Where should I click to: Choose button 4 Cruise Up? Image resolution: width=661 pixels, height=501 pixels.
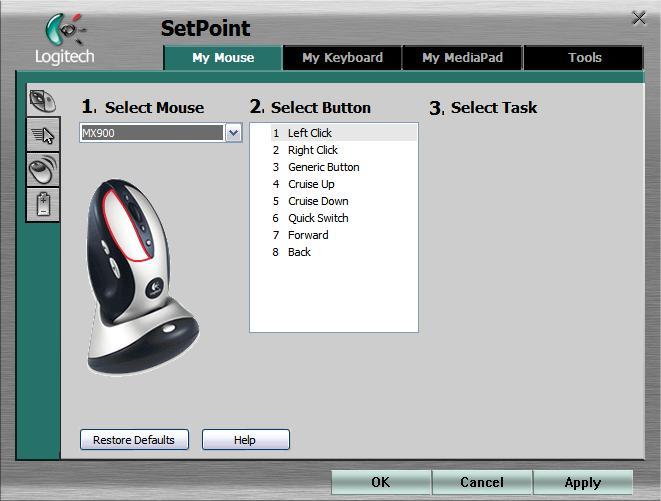point(344,184)
